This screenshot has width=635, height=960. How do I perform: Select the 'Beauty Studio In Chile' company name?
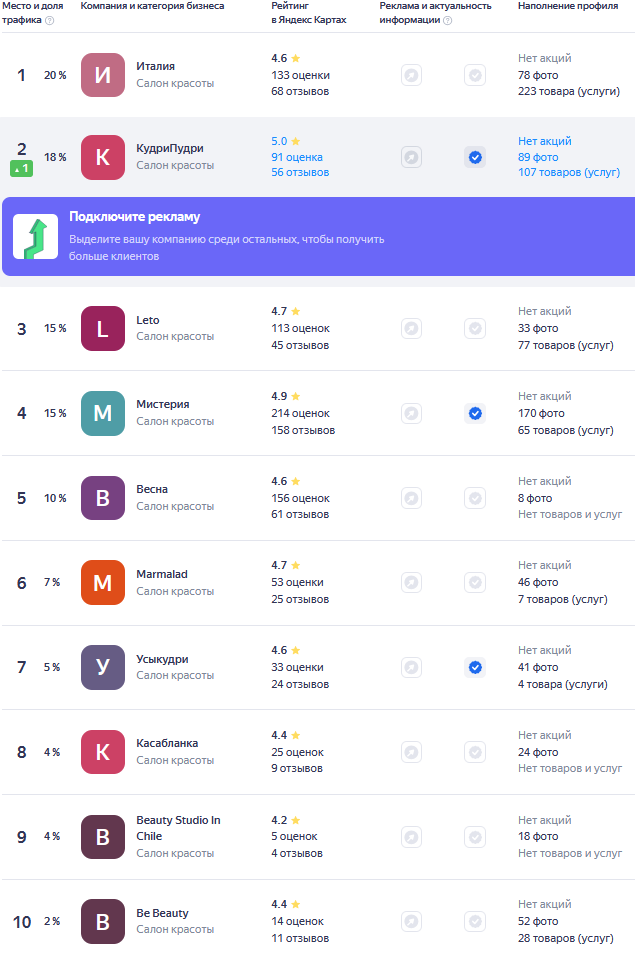pos(178,828)
